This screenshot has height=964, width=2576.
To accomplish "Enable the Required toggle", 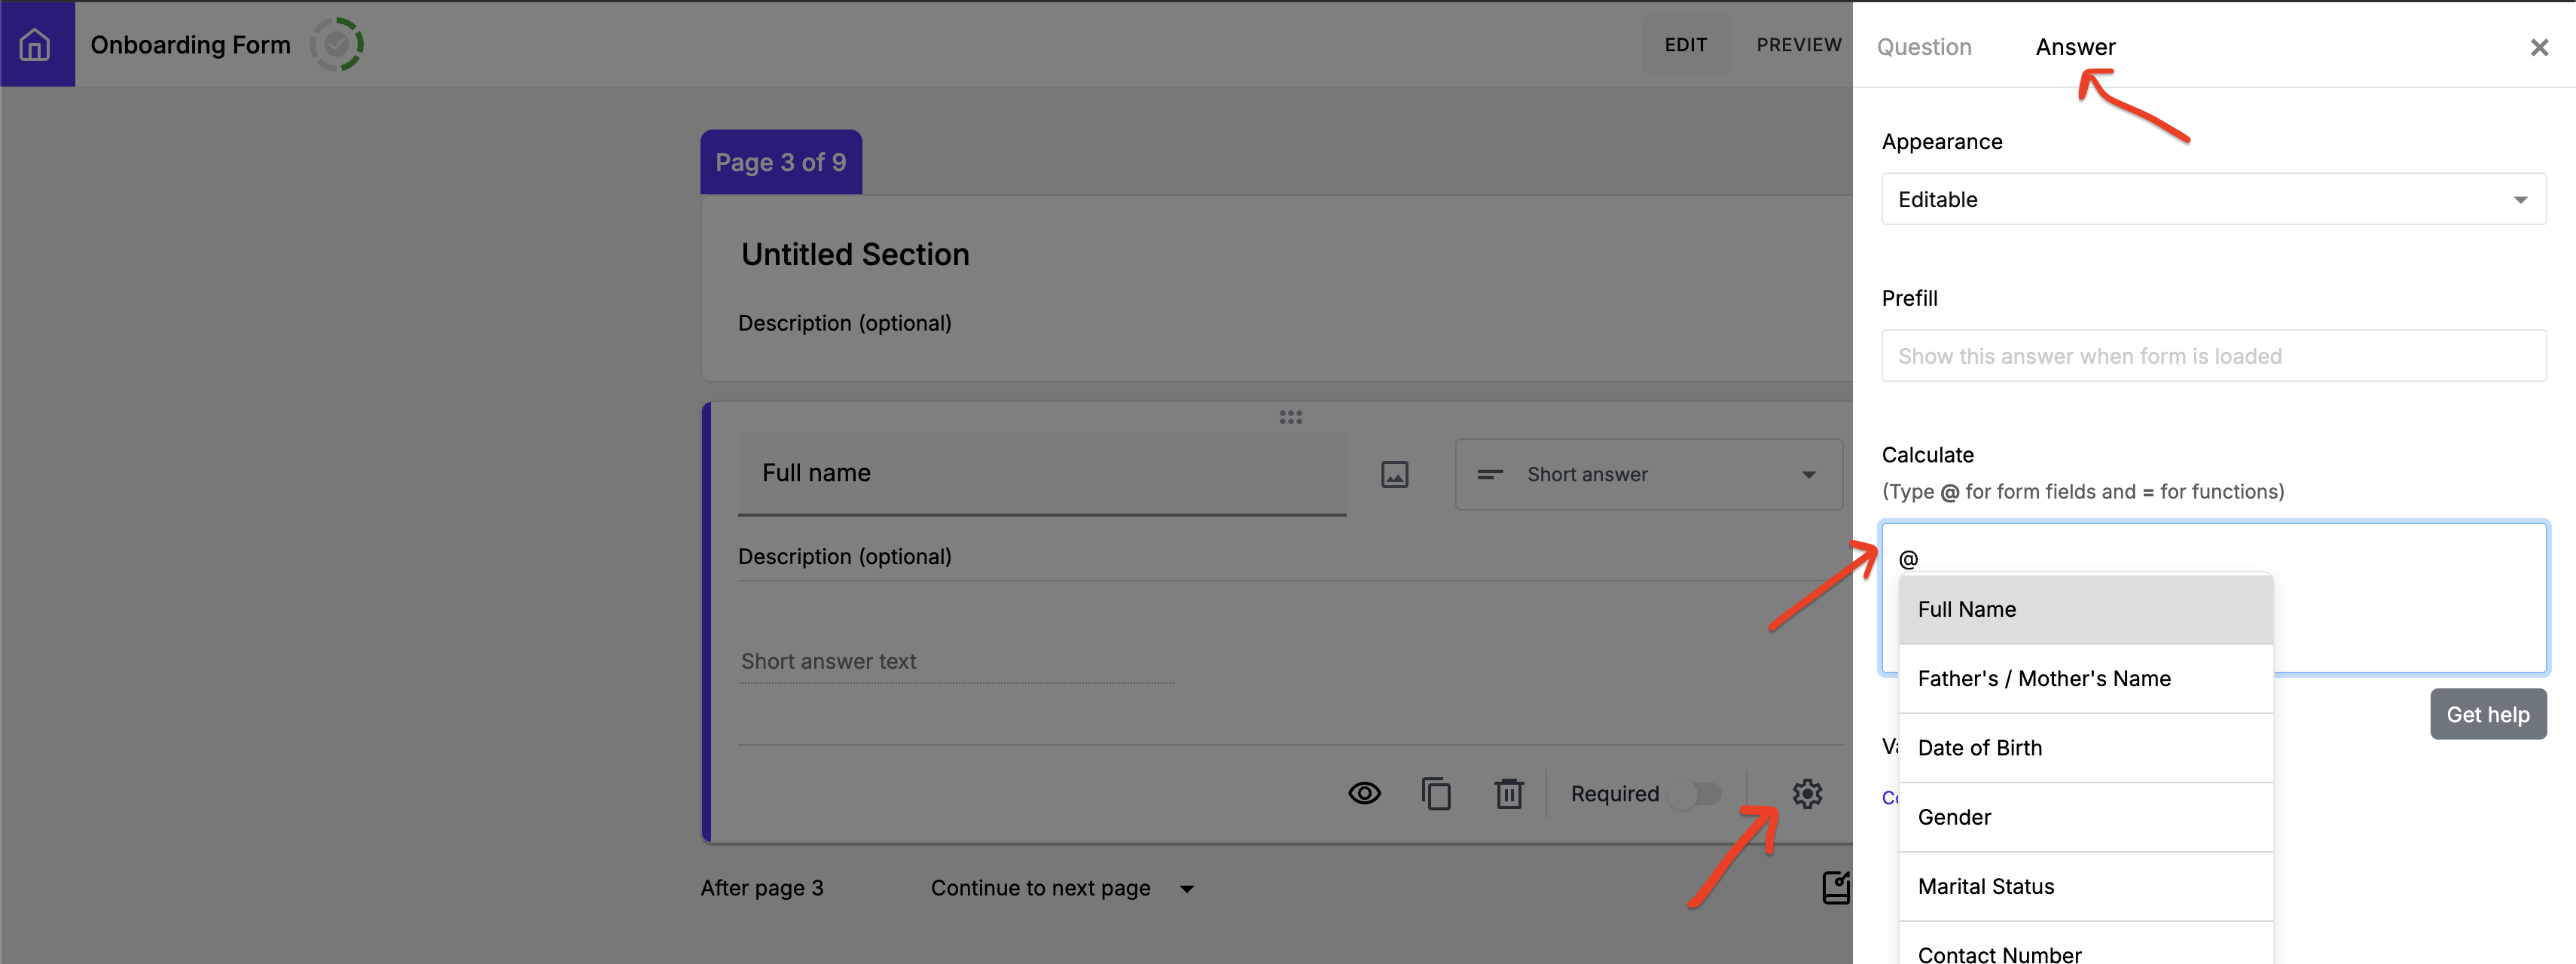I will point(1697,794).
